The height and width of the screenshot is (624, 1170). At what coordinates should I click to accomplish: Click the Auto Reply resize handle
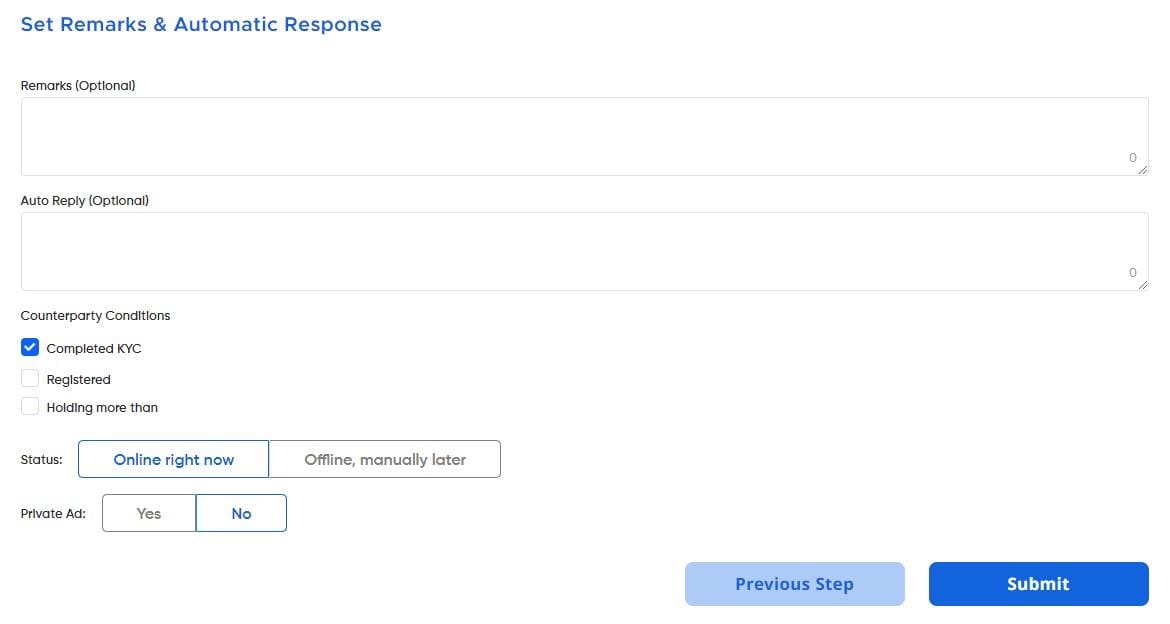click(1143, 286)
